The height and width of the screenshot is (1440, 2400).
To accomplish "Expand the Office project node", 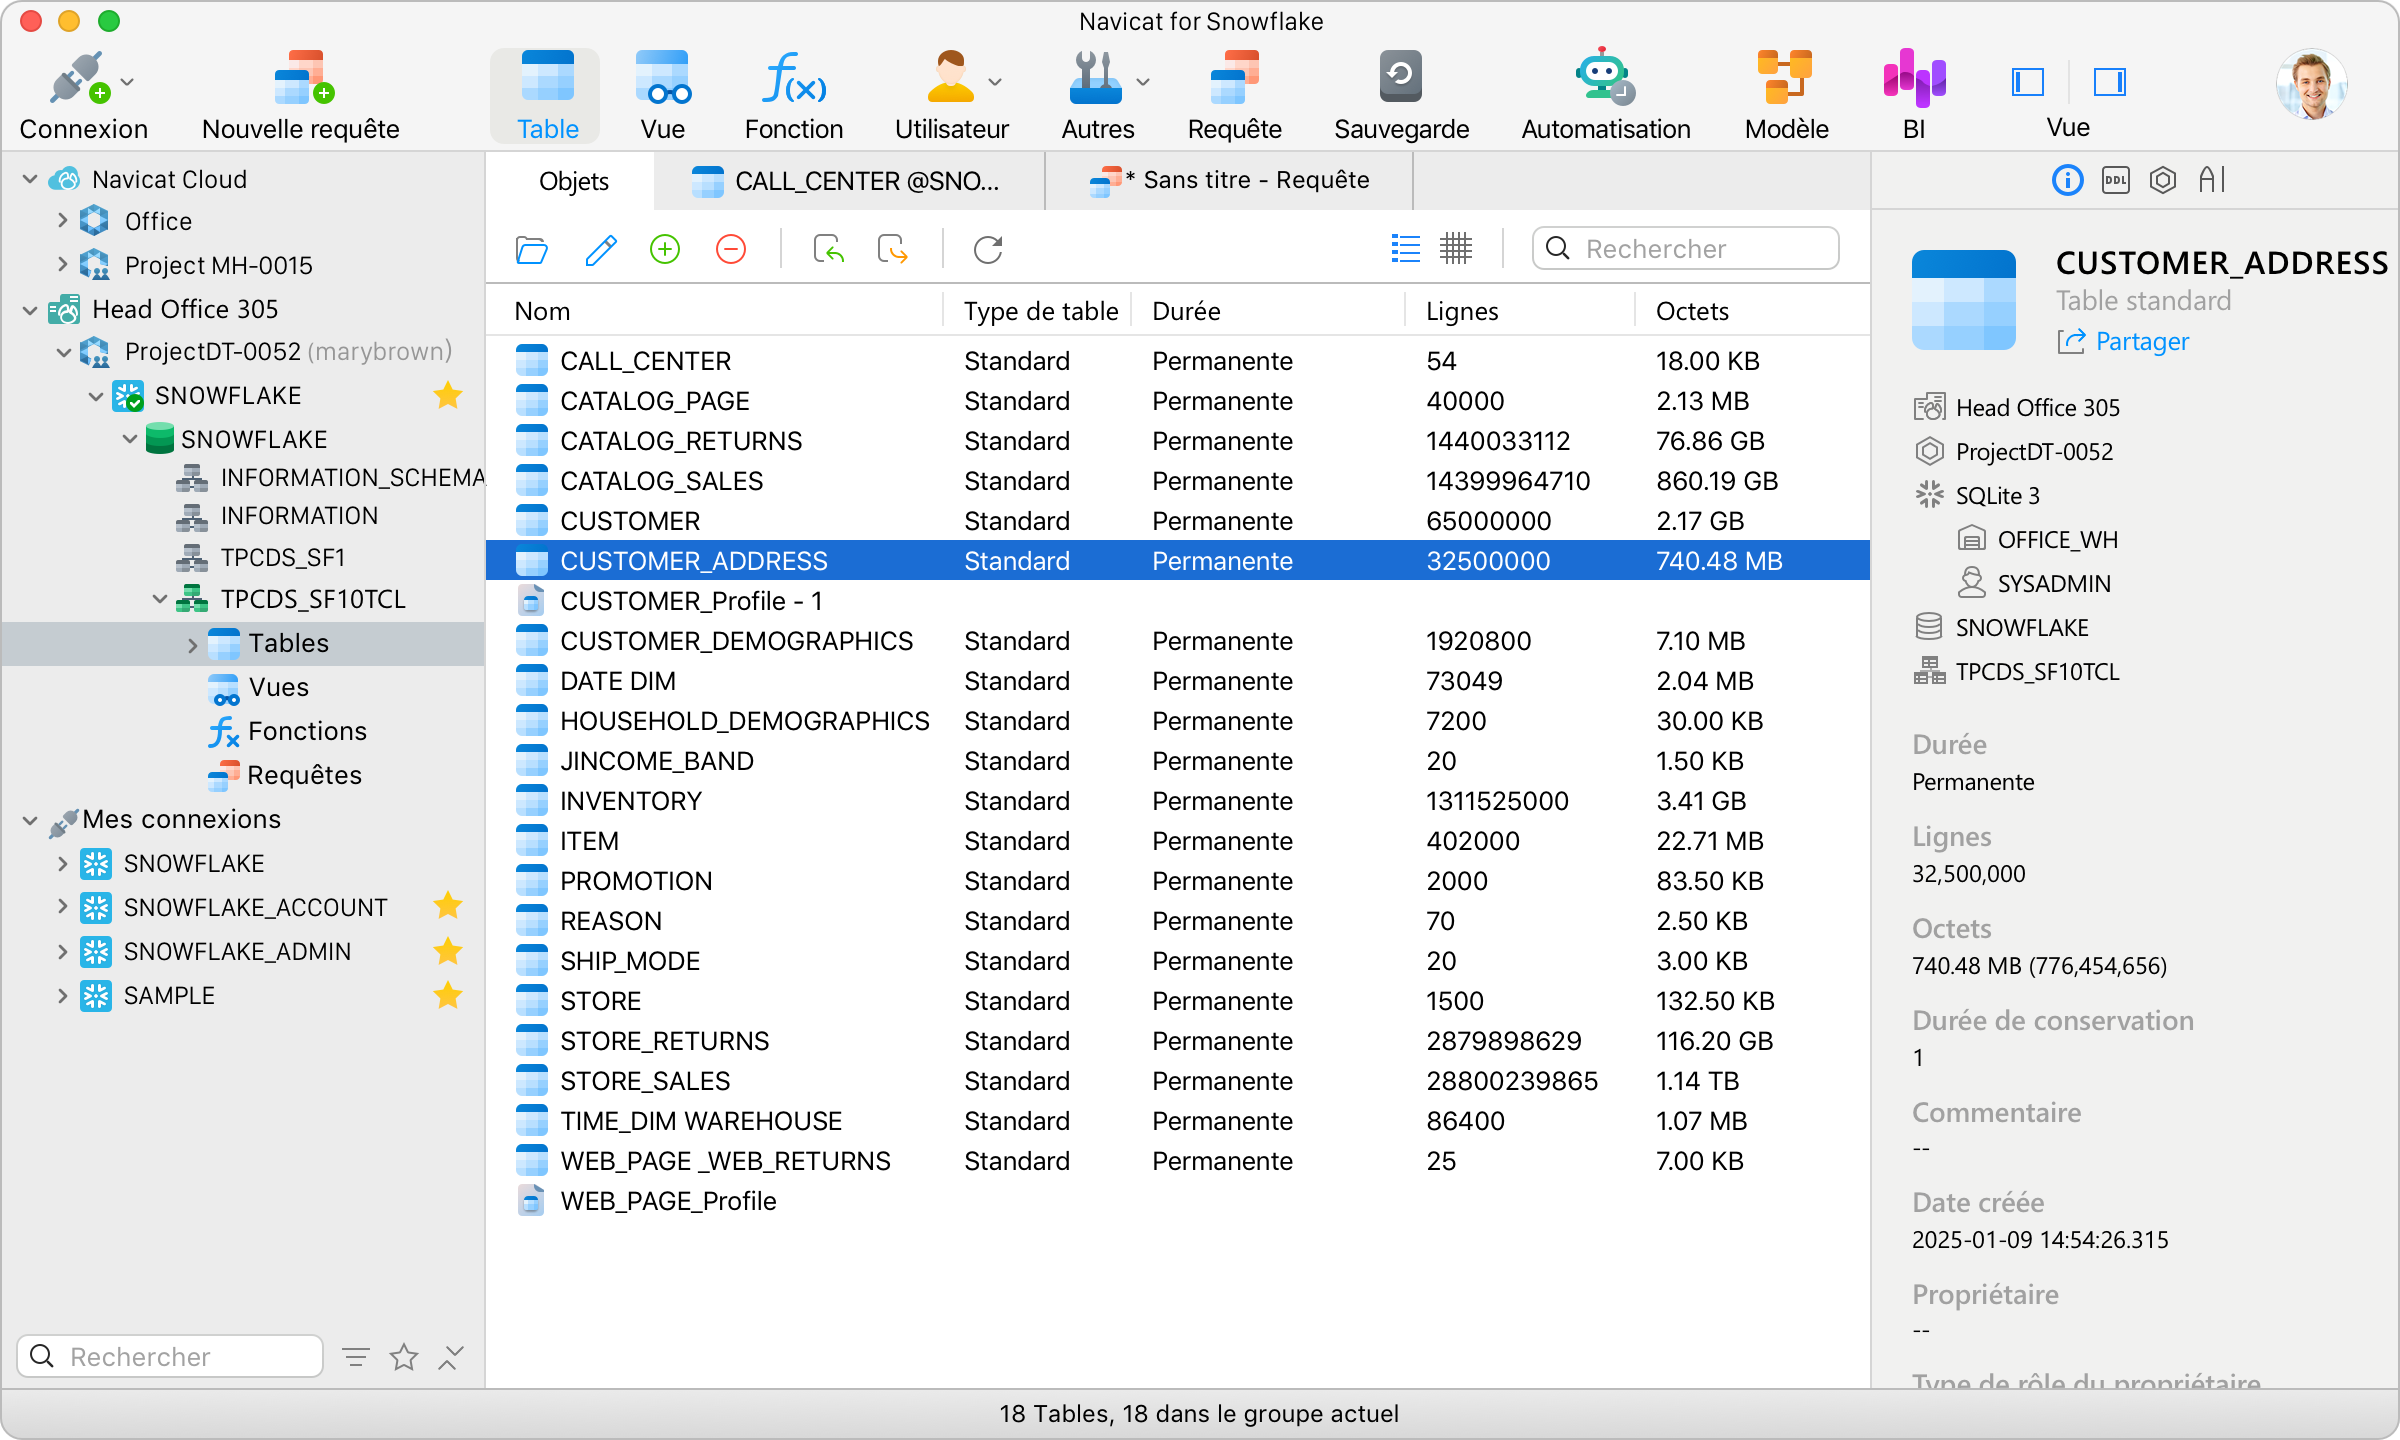I will 62,220.
